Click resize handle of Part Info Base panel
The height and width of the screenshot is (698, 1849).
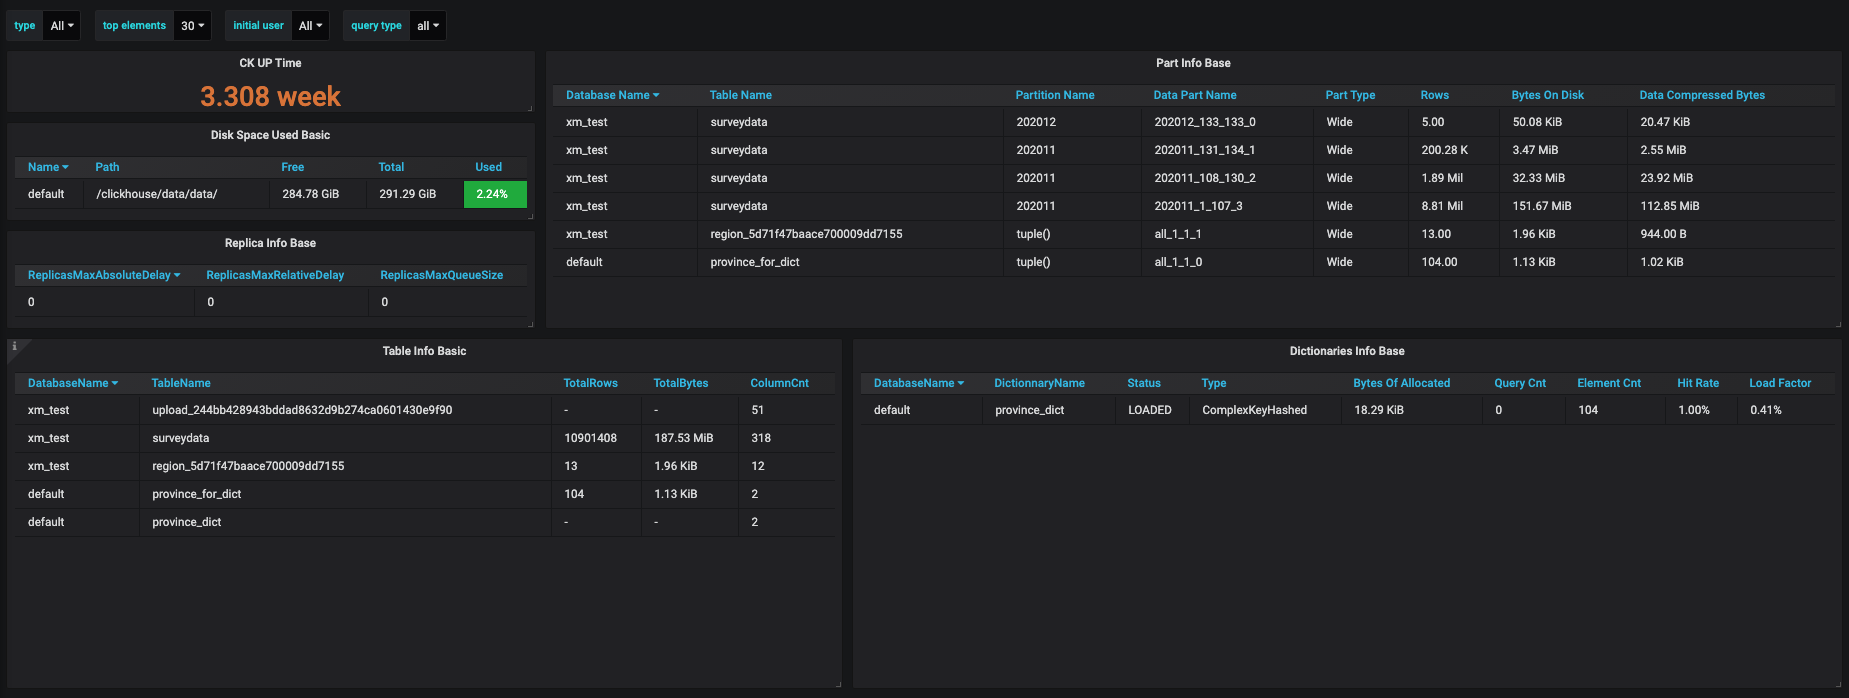click(x=1837, y=324)
